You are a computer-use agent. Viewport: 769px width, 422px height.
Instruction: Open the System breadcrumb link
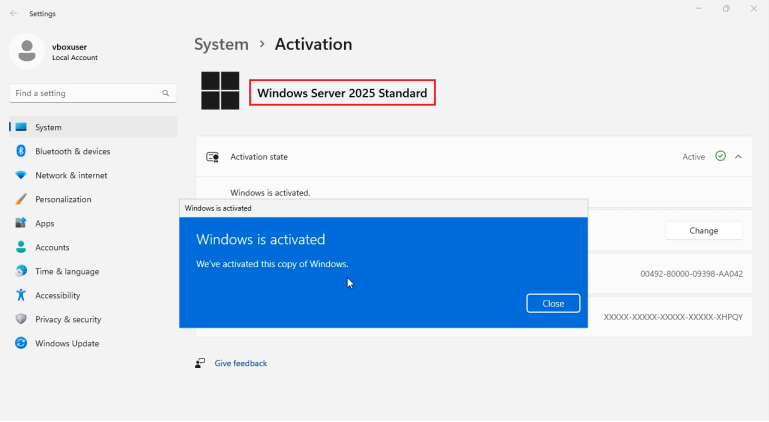pos(221,44)
